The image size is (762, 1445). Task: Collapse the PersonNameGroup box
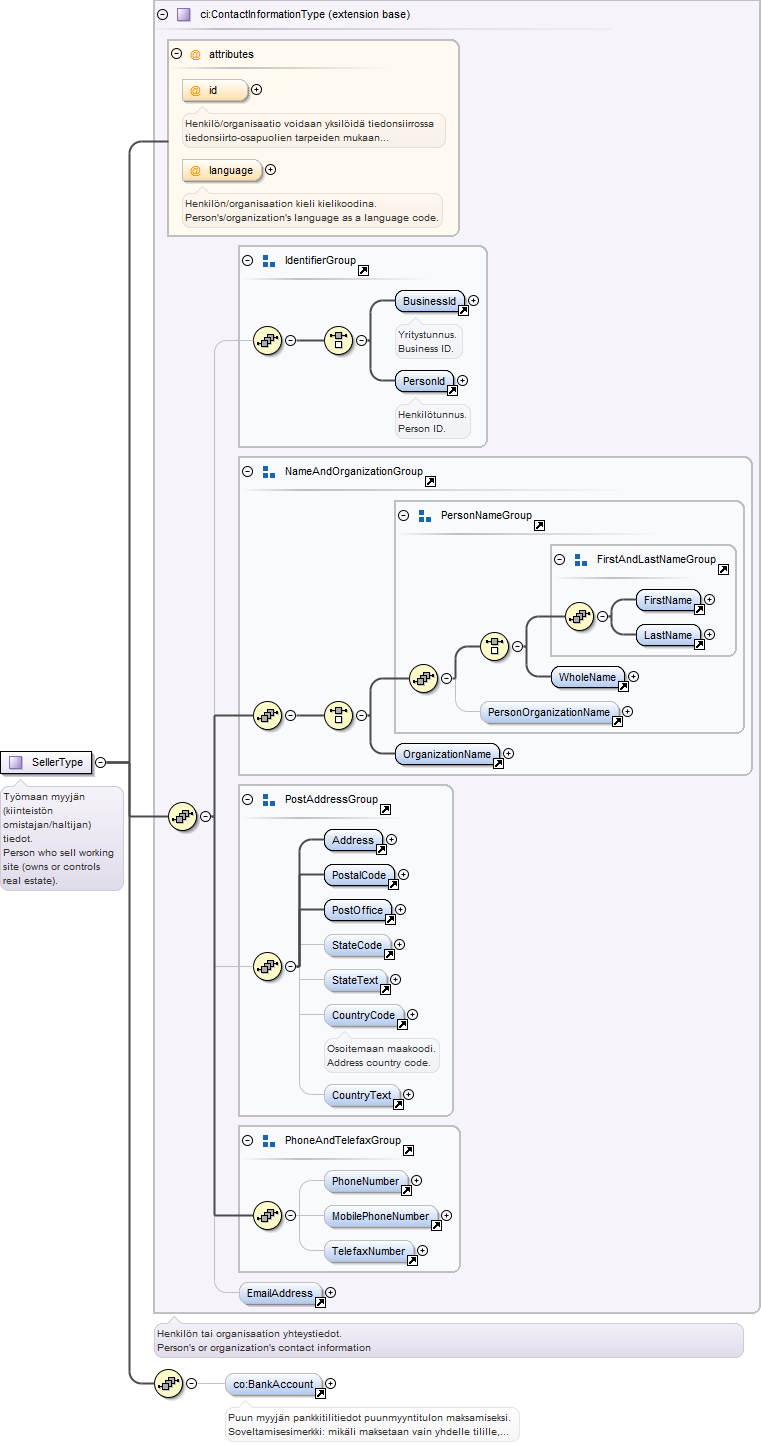coord(404,516)
